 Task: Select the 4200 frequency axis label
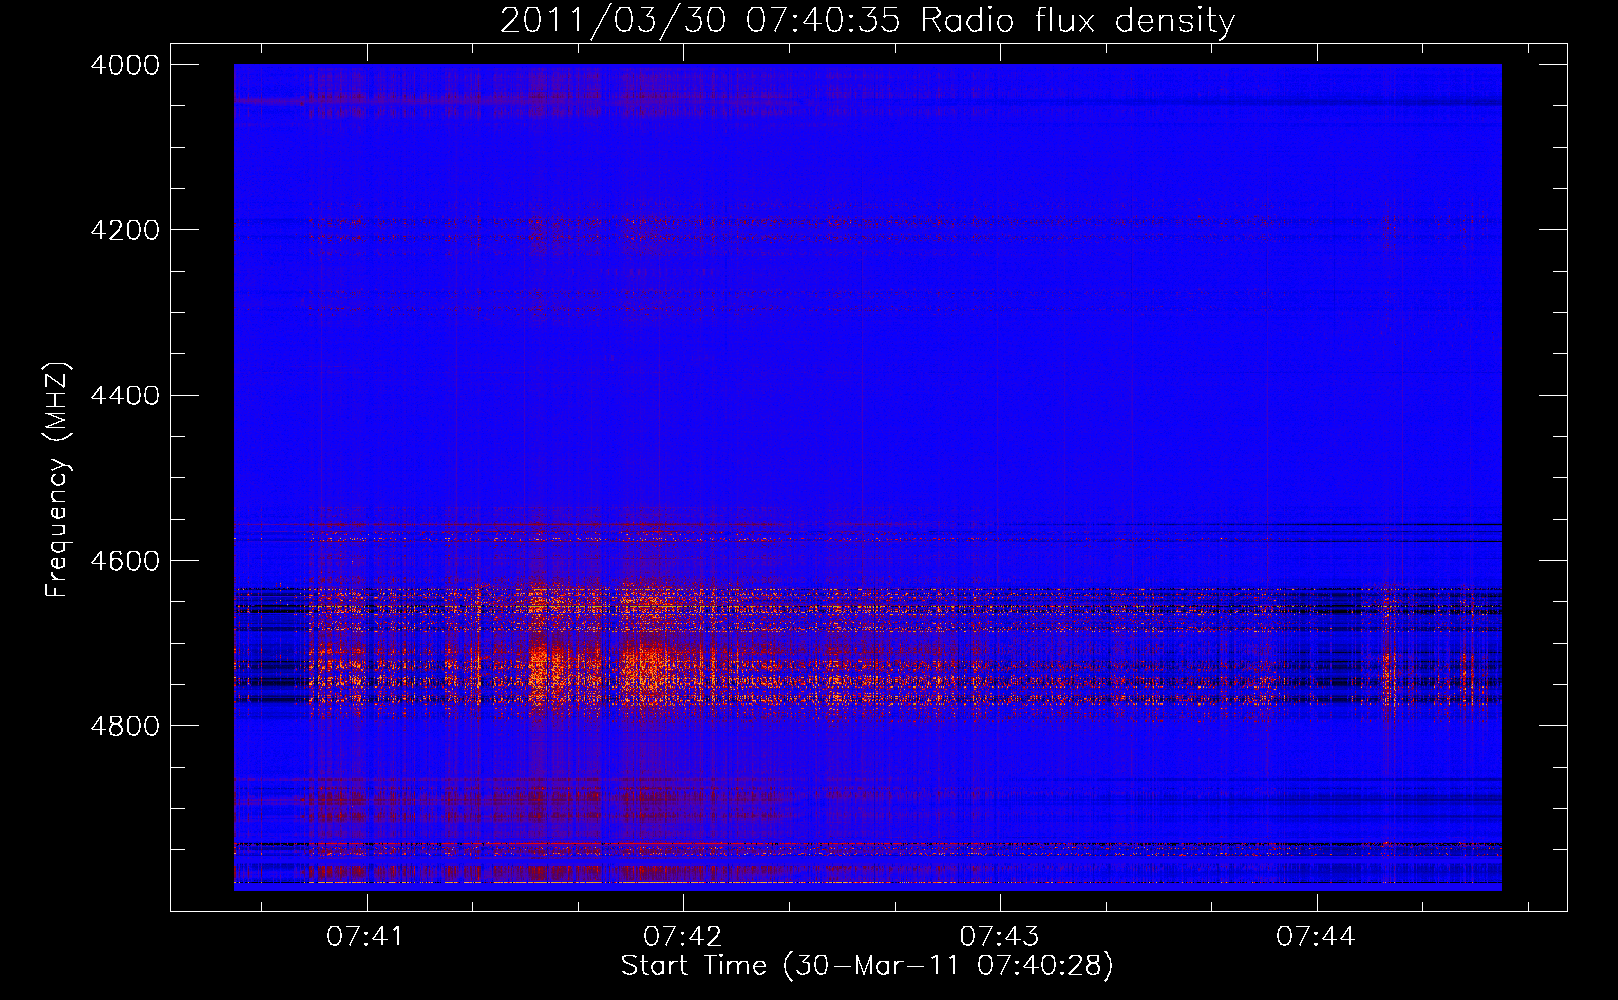point(124,230)
